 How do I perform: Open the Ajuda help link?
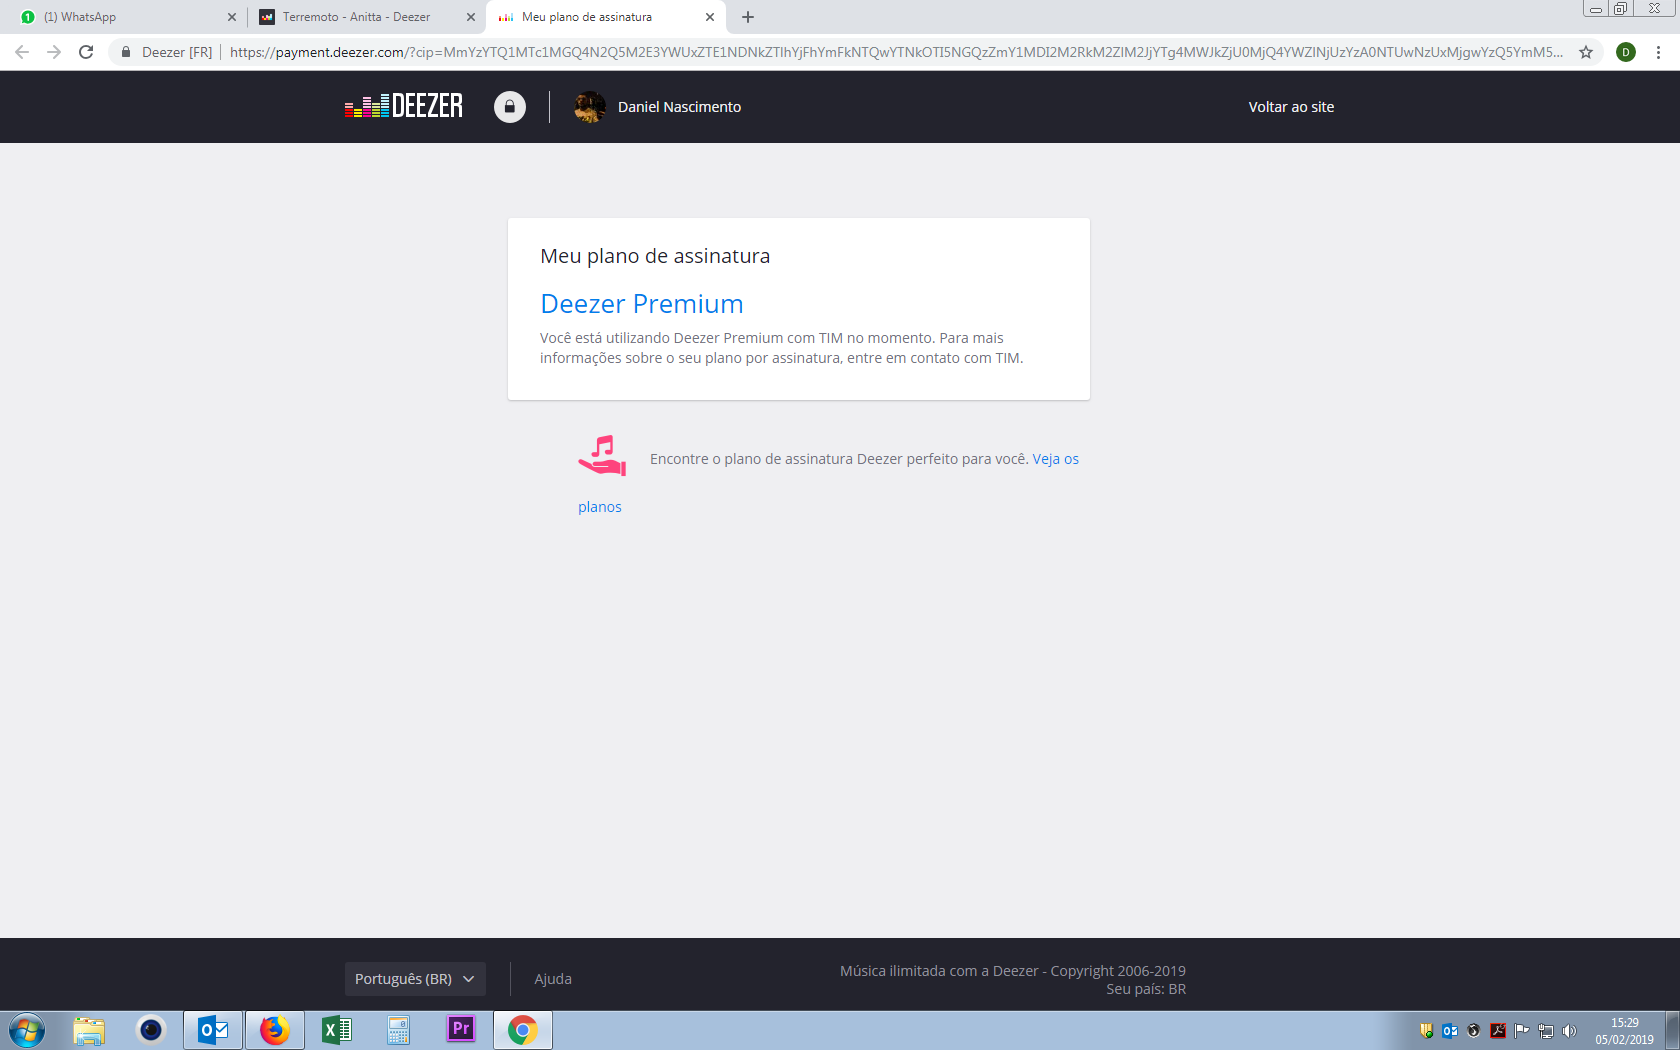click(x=553, y=979)
